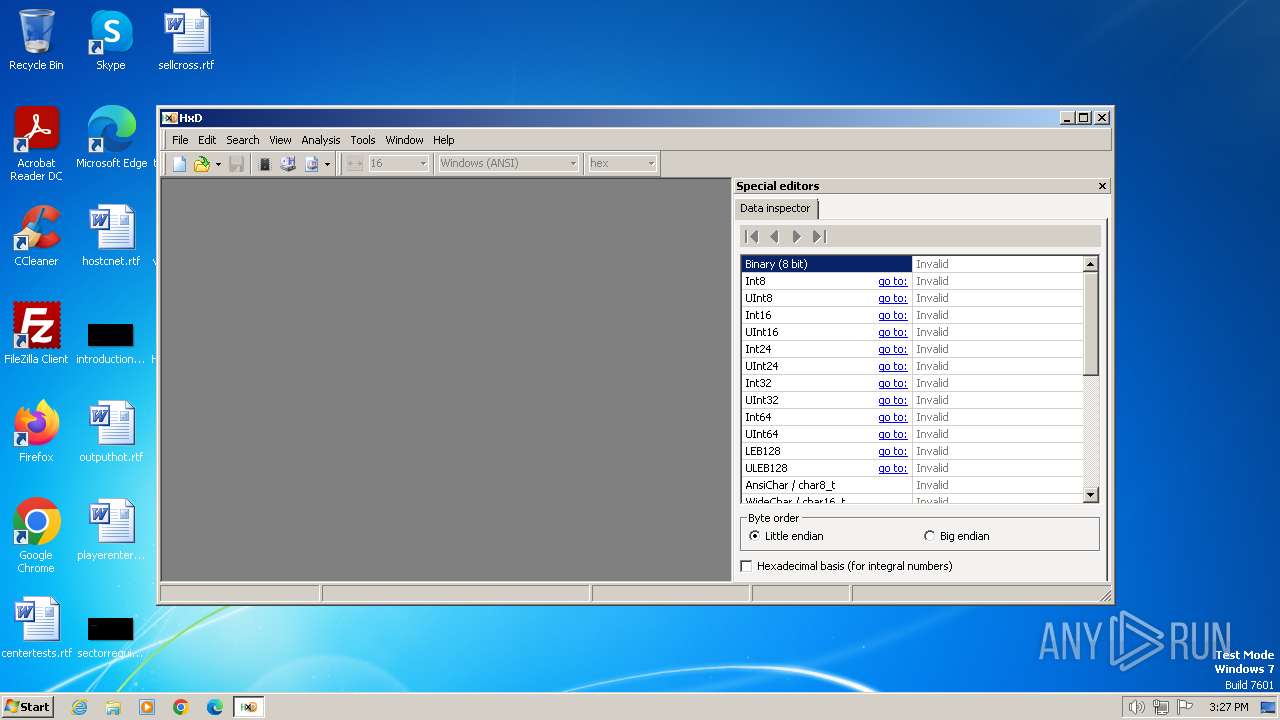
Task: Expand the open file dropdown arrow
Action: (x=218, y=164)
